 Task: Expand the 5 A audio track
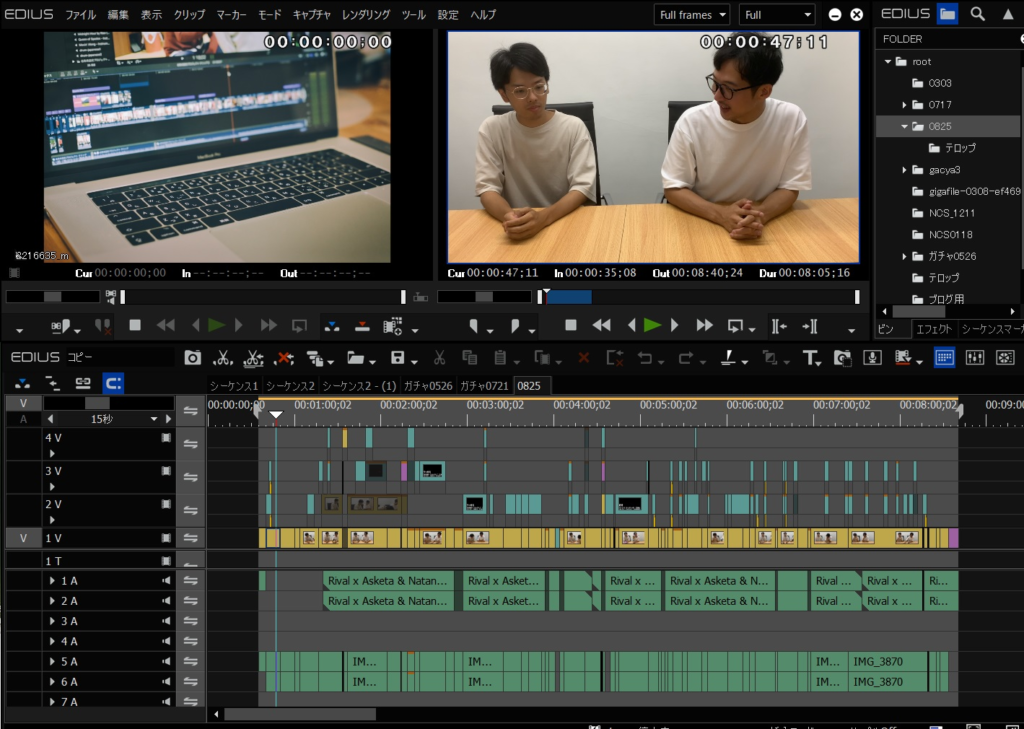[52, 662]
